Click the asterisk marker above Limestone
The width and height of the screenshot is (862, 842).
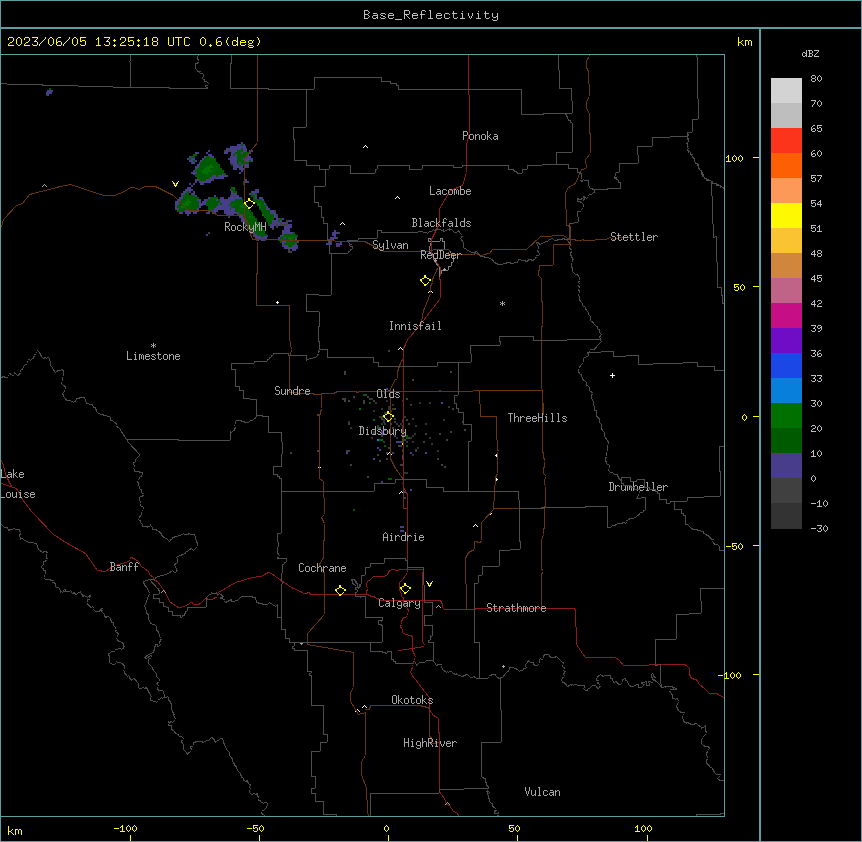coord(153,346)
